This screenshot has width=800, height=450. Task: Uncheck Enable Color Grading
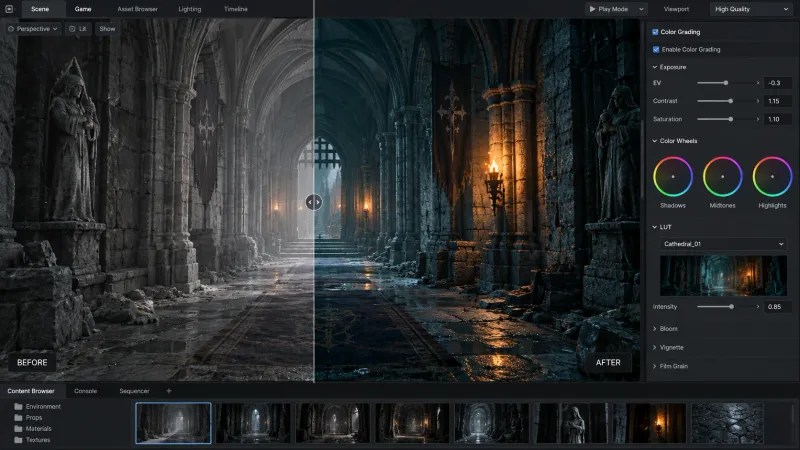point(656,49)
